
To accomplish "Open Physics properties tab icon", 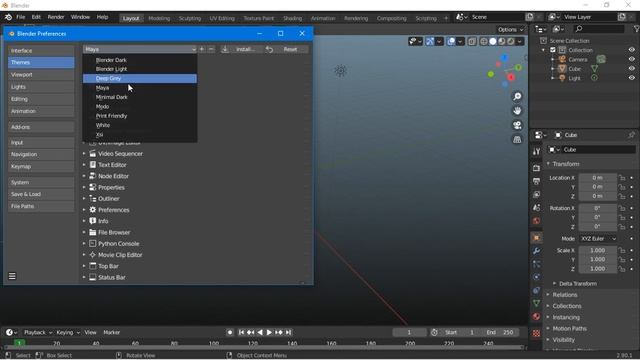I will coord(536,277).
